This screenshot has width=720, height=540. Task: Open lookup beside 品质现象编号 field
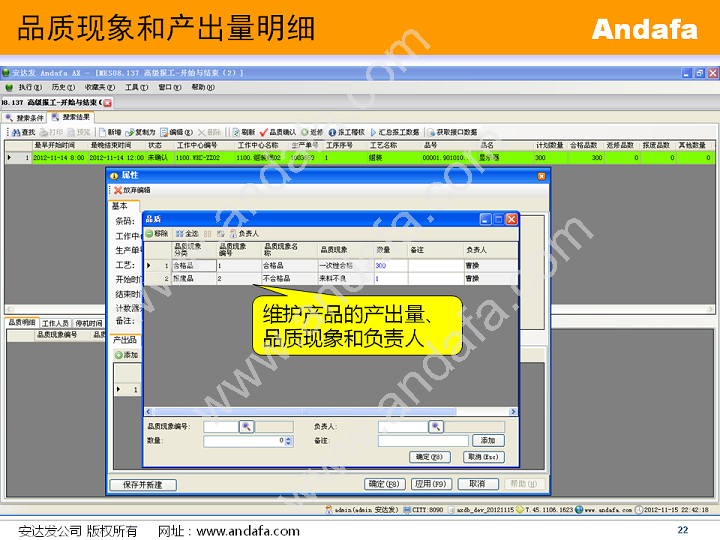[247, 427]
